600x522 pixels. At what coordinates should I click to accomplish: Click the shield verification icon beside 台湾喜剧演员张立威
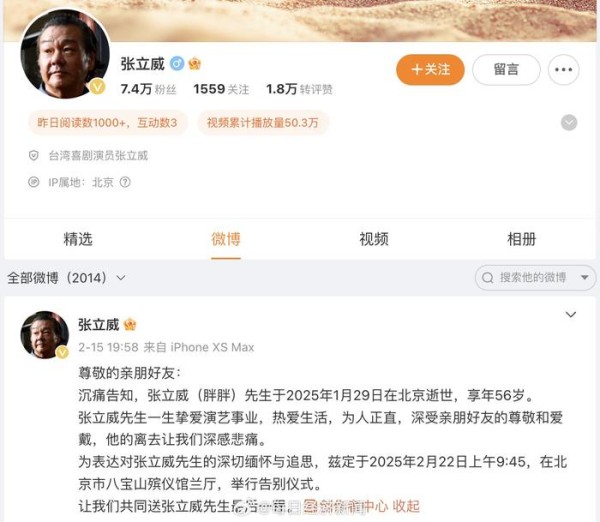pos(34,155)
